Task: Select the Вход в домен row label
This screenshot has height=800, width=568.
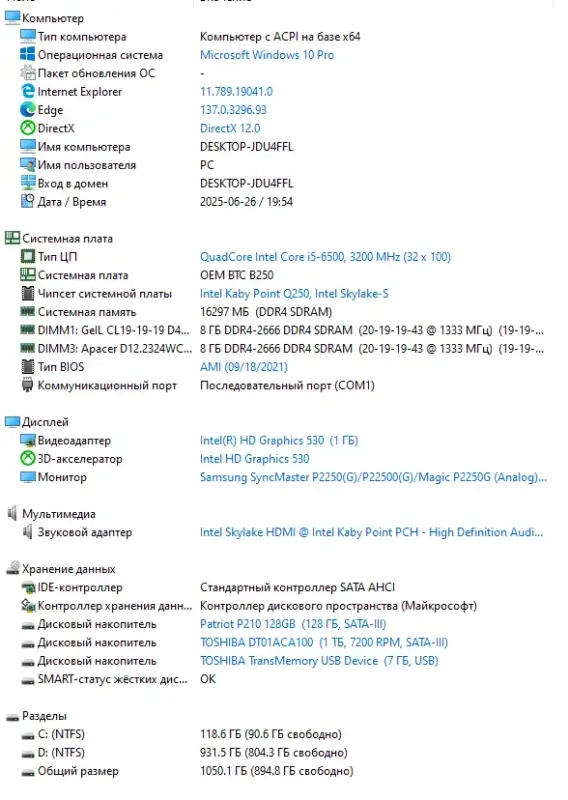Action: click(x=72, y=183)
